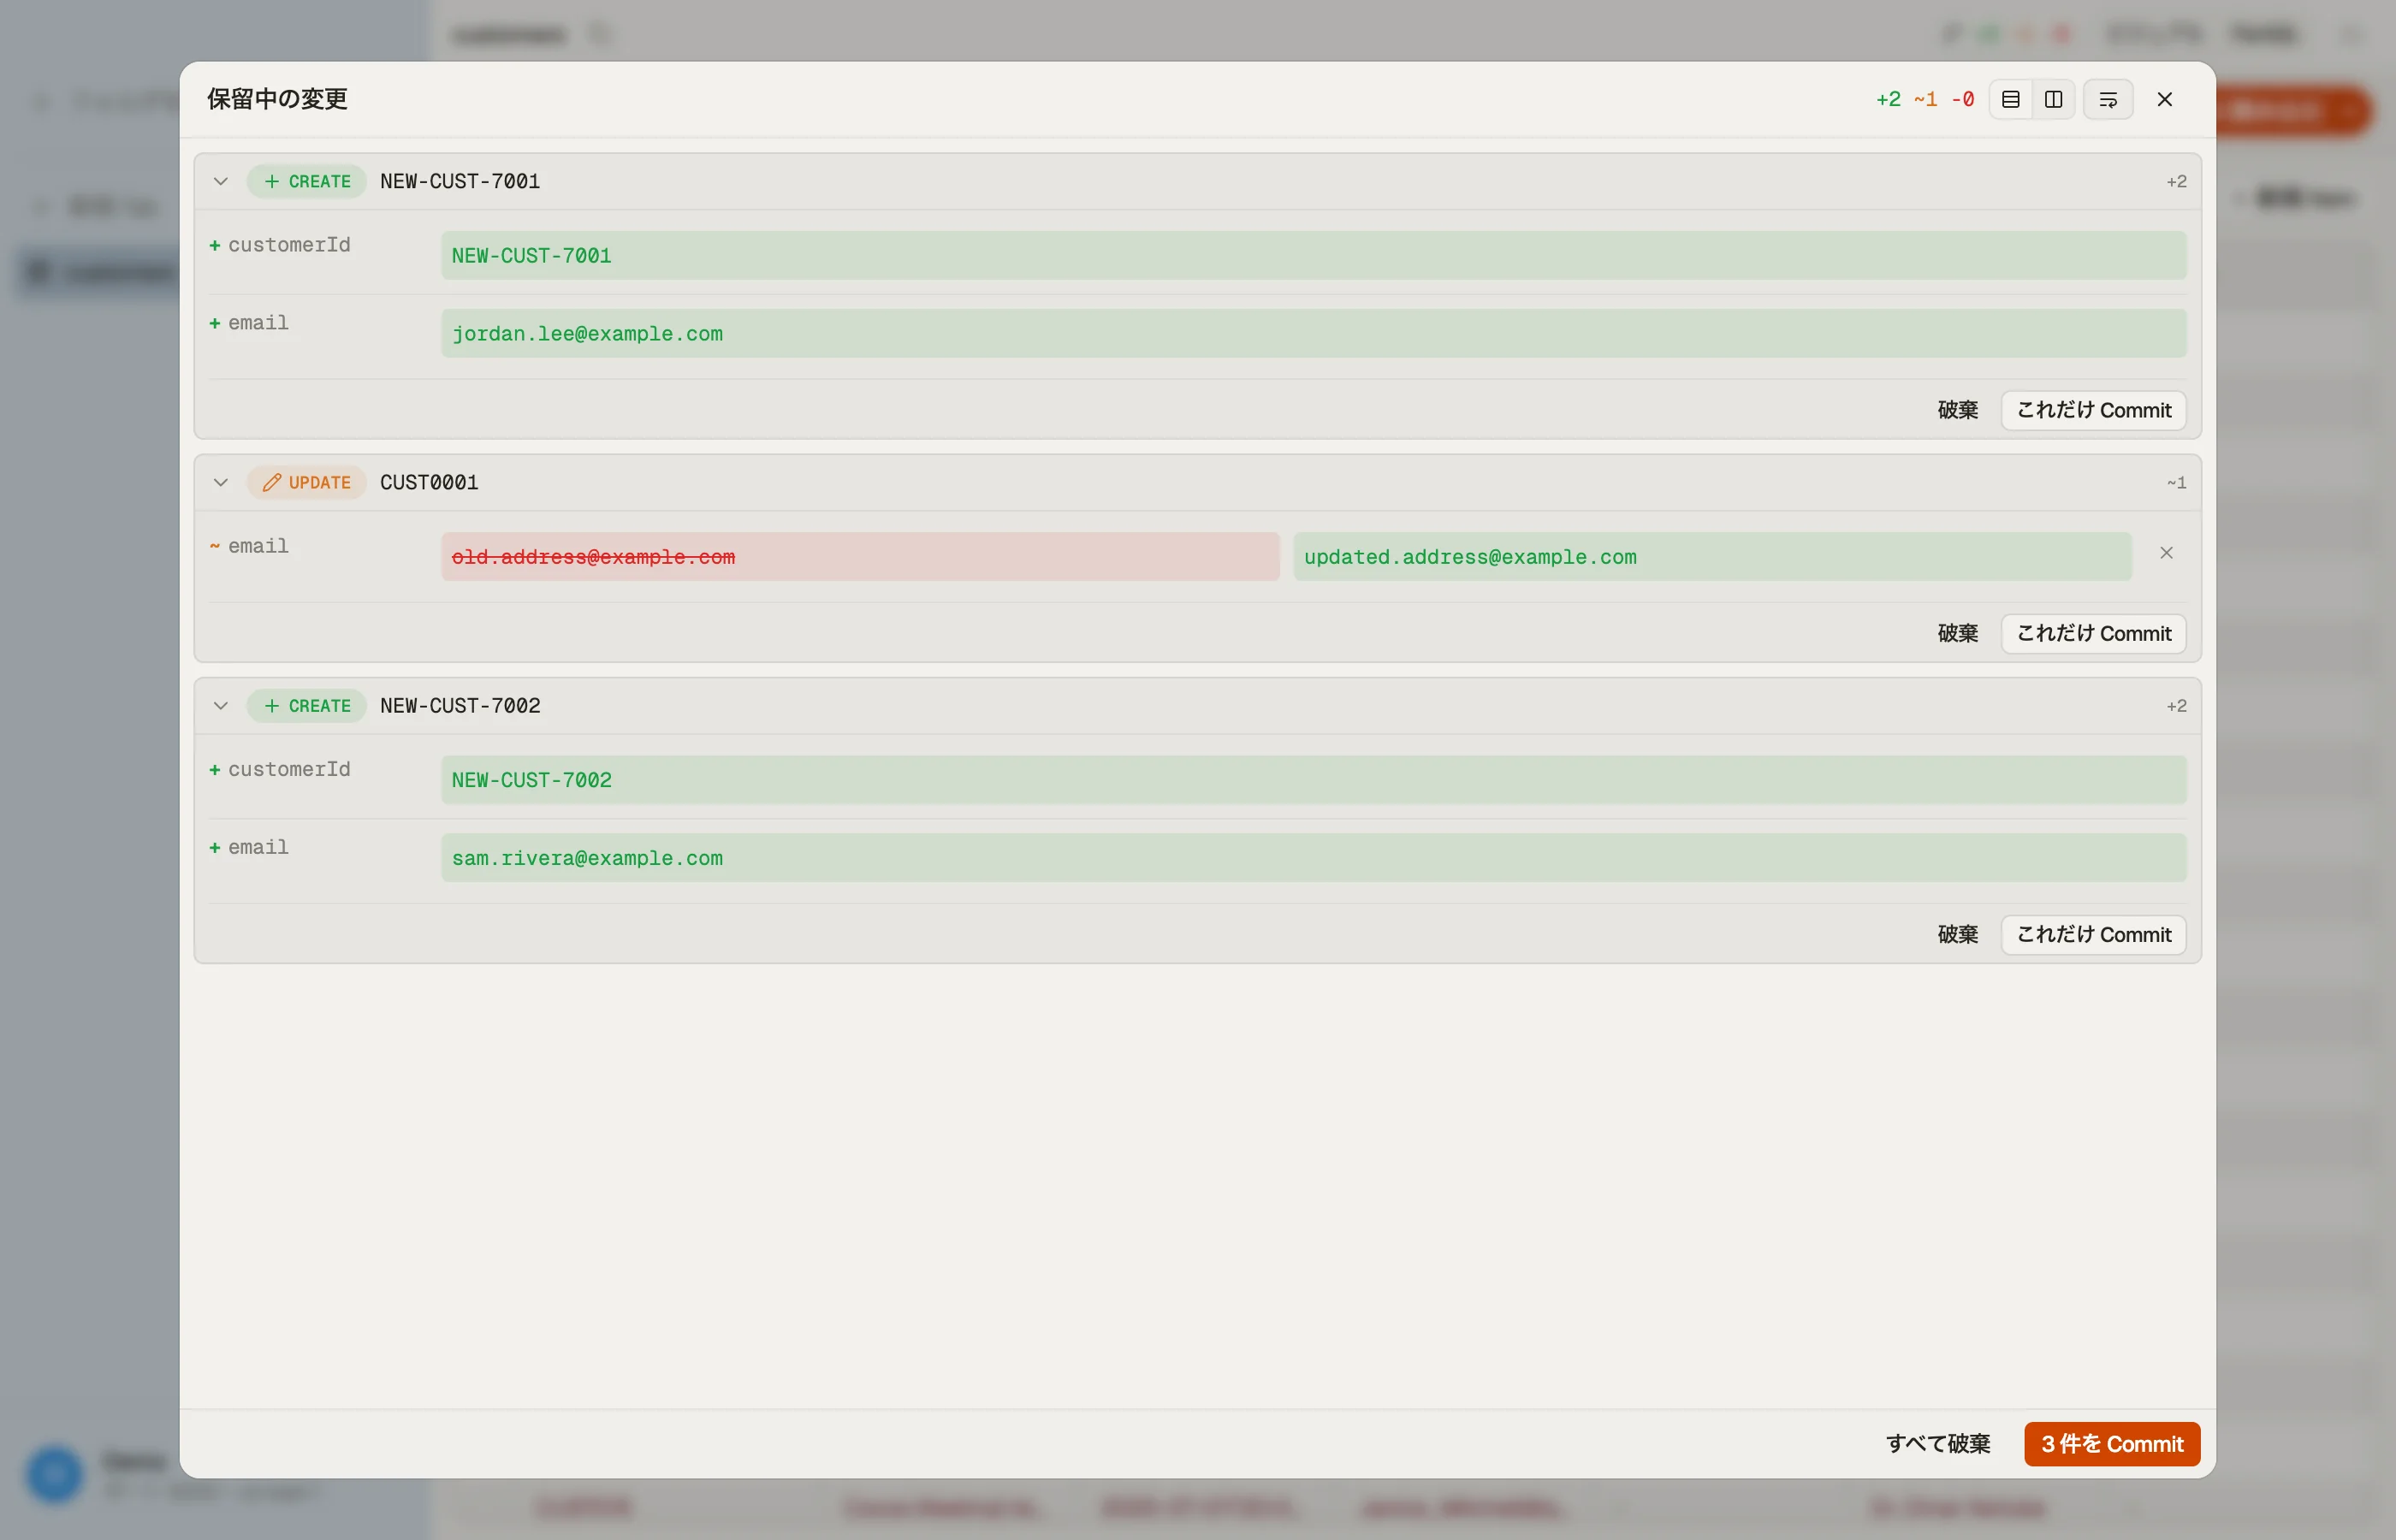Close the 保留中の変更 dialog

(x=2165, y=99)
